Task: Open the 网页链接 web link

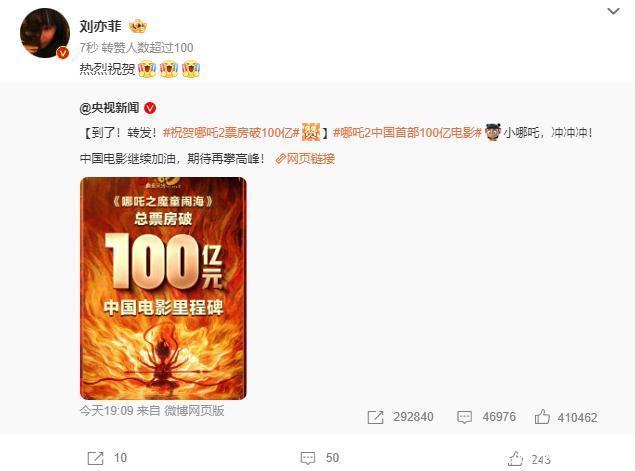Action: [x=305, y=159]
